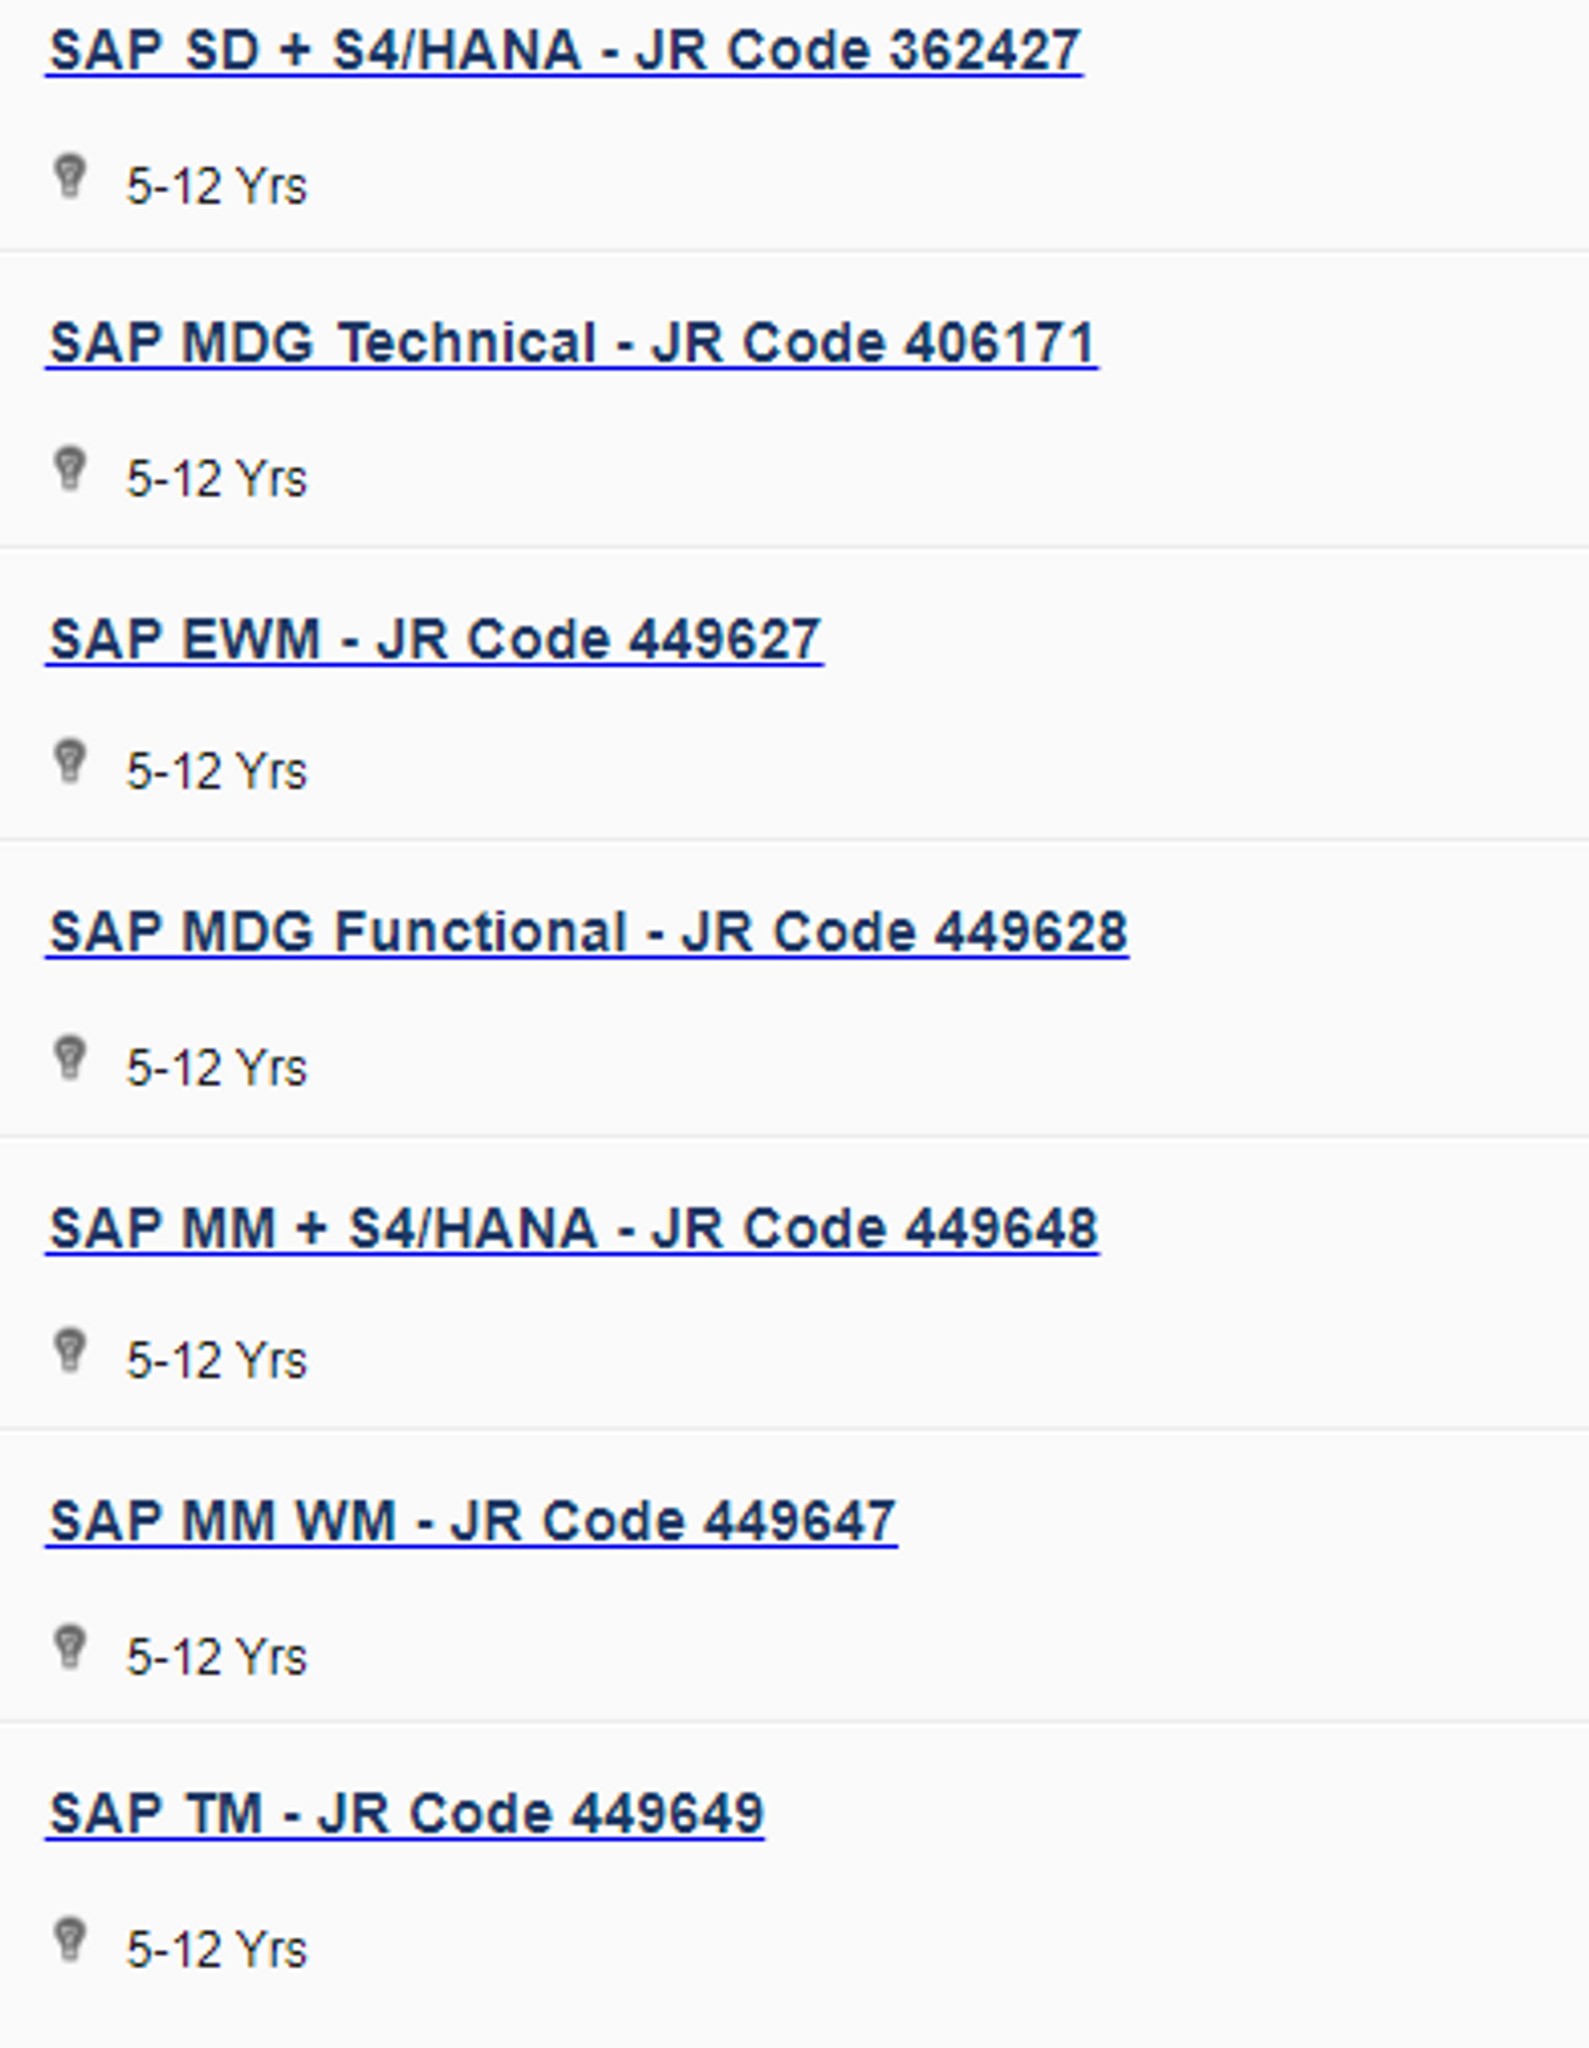Open SAP MDG Functional job 449628
Viewport: 1589px width, 2048px height.
tap(588, 932)
